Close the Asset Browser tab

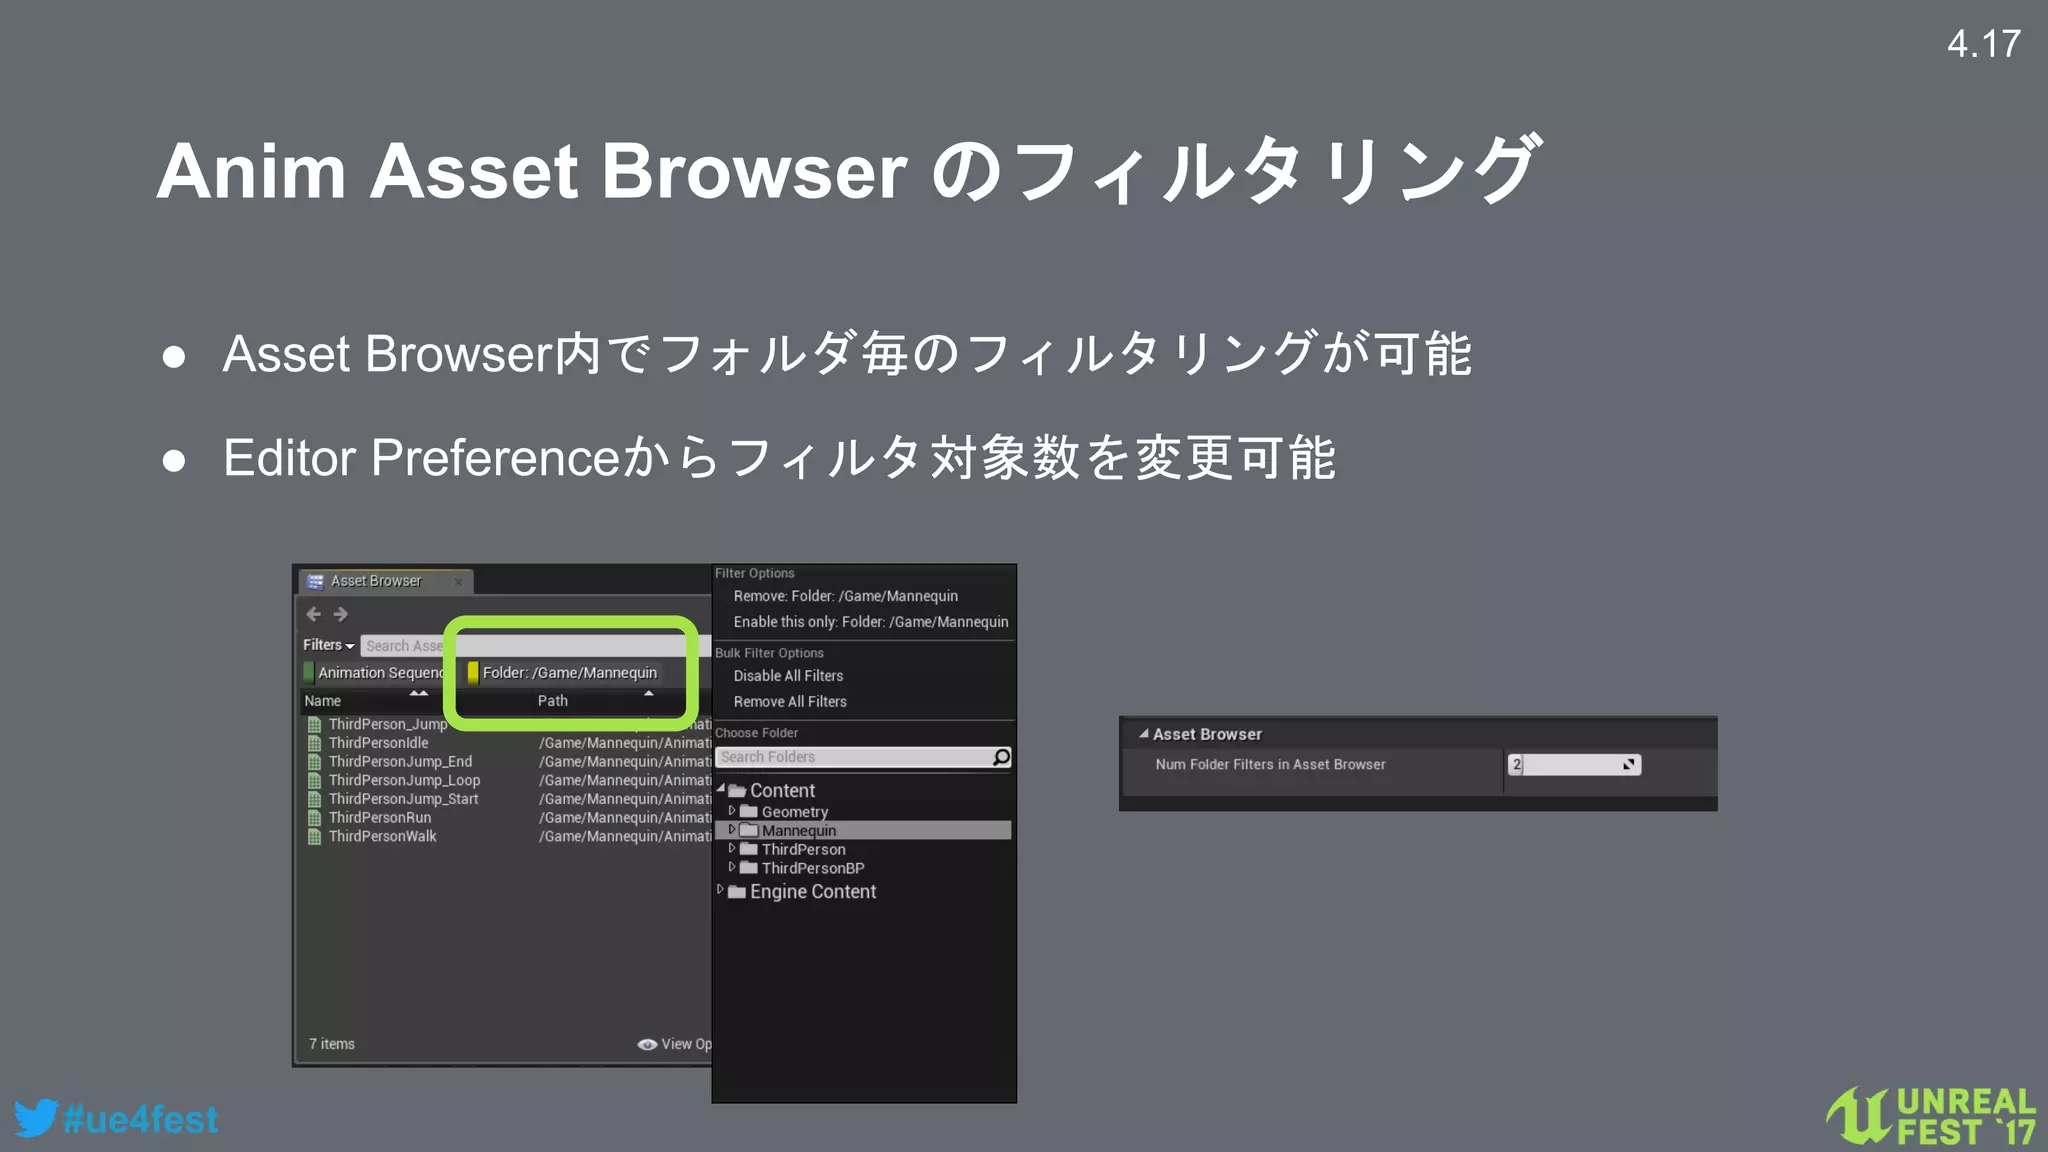pyautogui.click(x=458, y=582)
